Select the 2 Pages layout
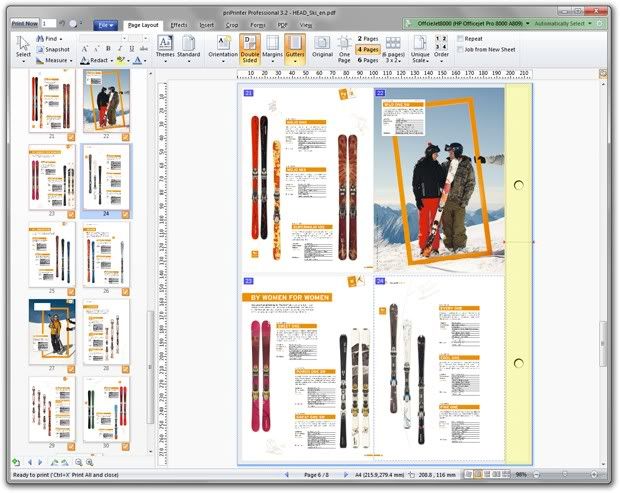 (x=368, y=39)
